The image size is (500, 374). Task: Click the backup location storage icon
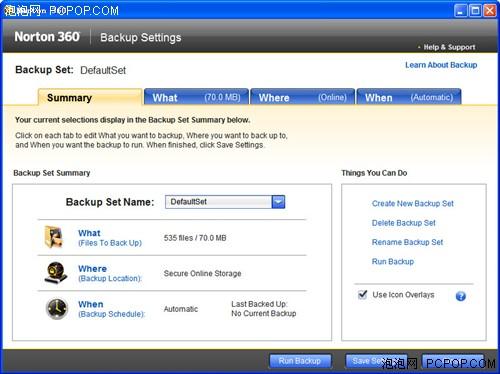[56, 273]
